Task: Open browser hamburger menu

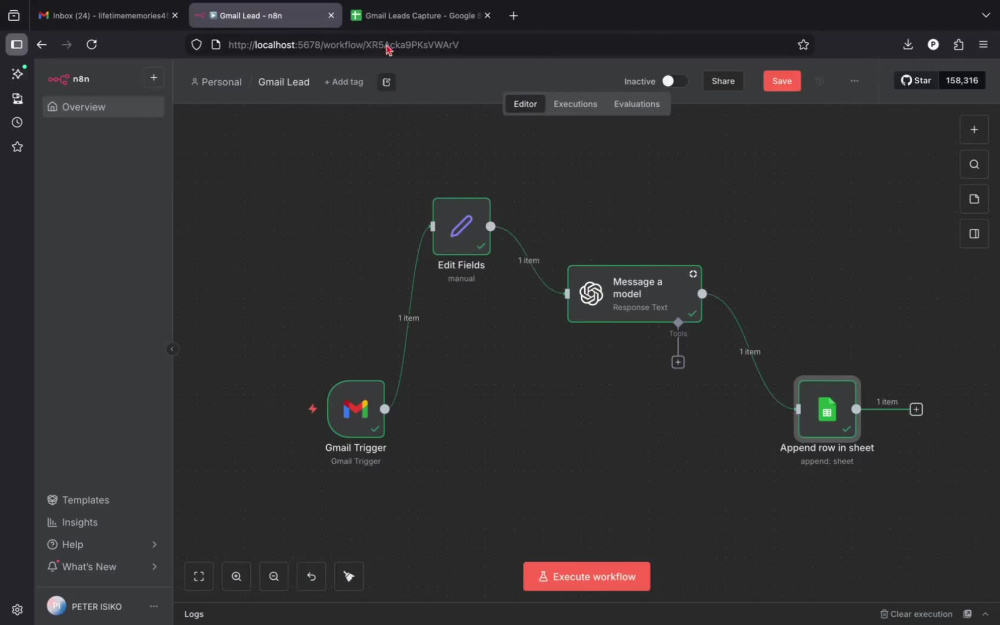Action: coord(983,45)
